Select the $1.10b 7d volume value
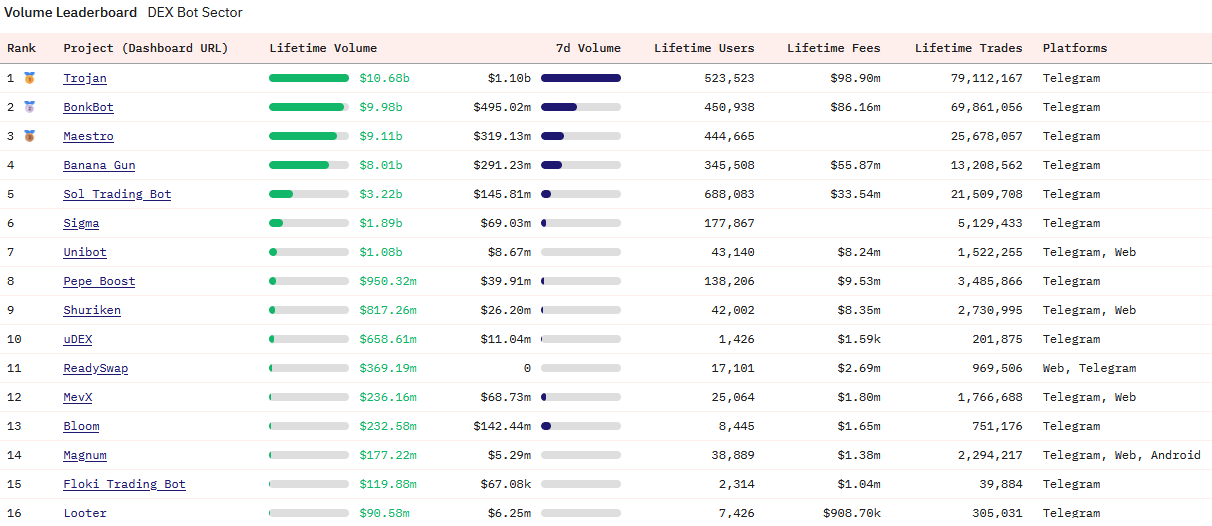Screen dimensions: 1212x526 509,78
